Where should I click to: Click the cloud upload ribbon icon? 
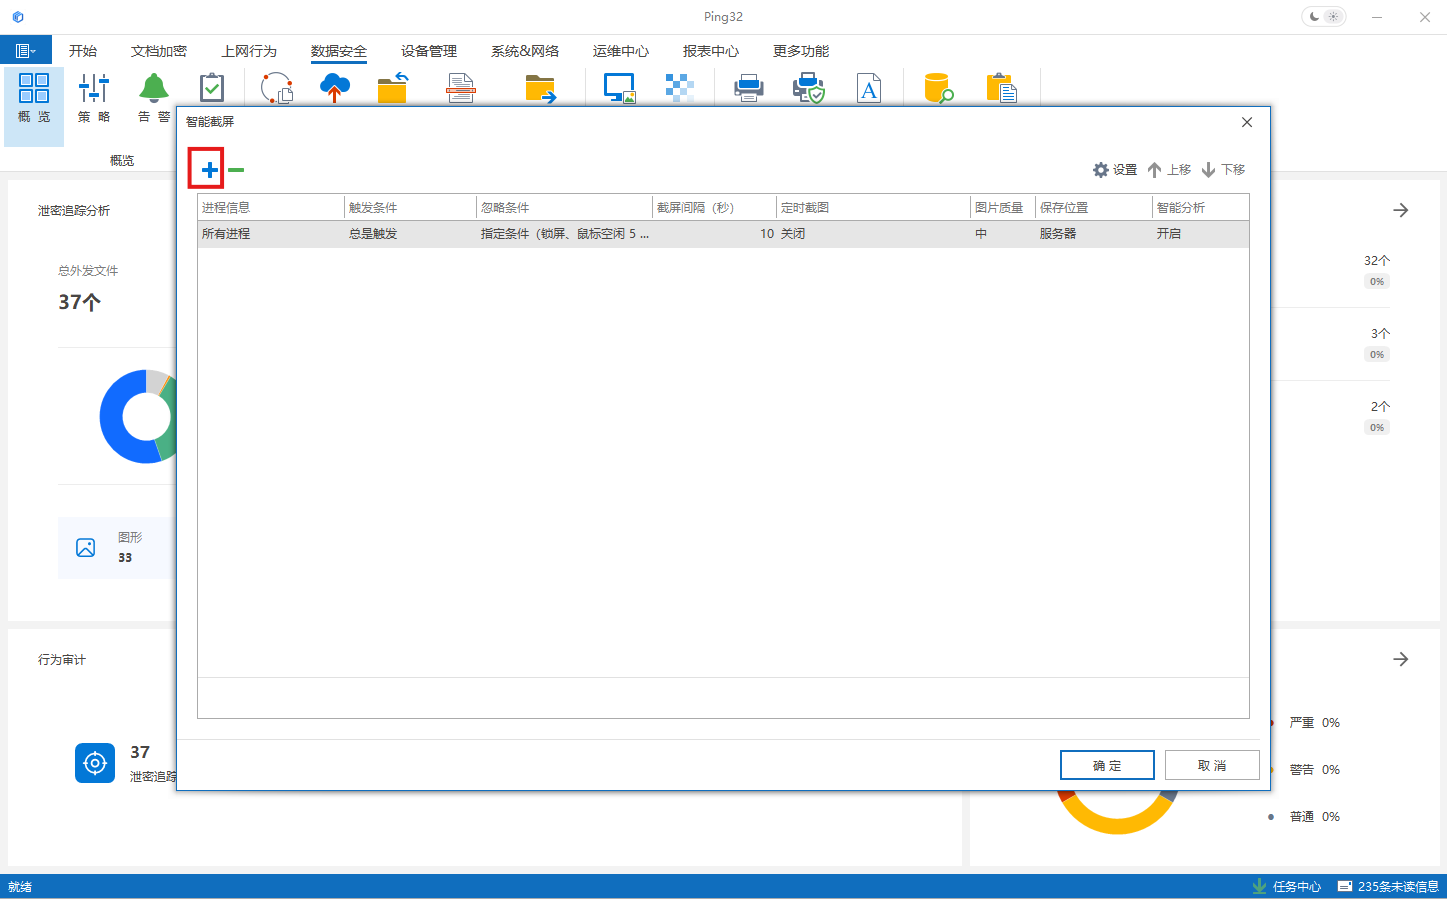(x=335, y=88)
